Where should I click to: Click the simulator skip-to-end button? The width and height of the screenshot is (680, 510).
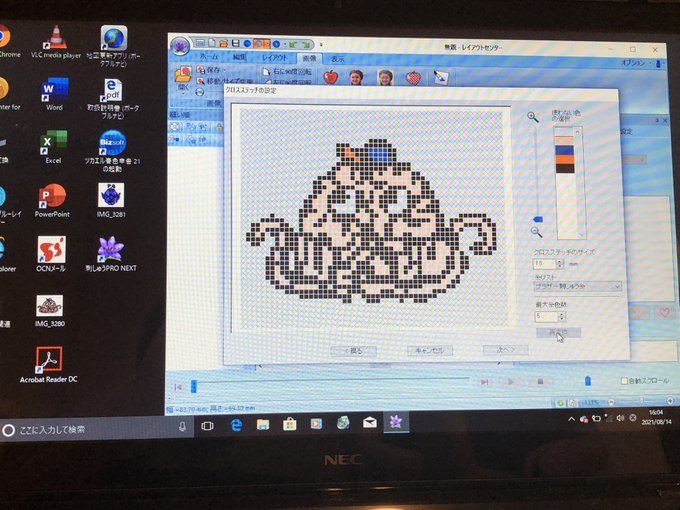pos(484,382)
